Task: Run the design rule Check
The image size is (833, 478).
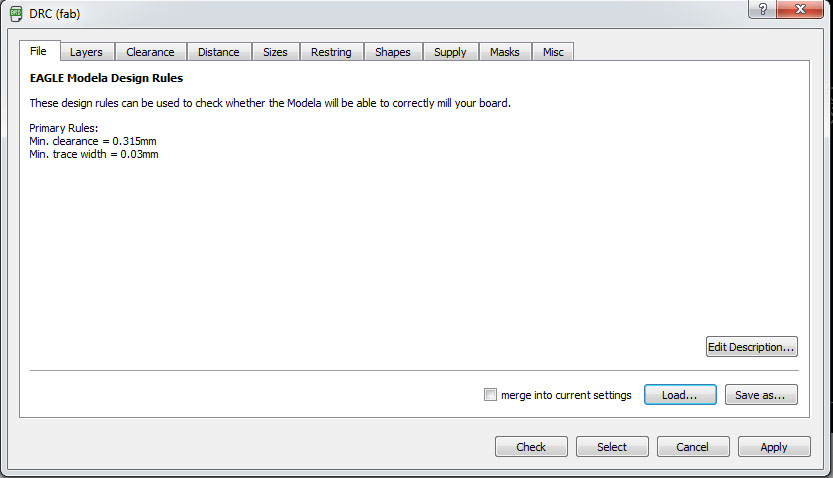Action: click(531, 447)
